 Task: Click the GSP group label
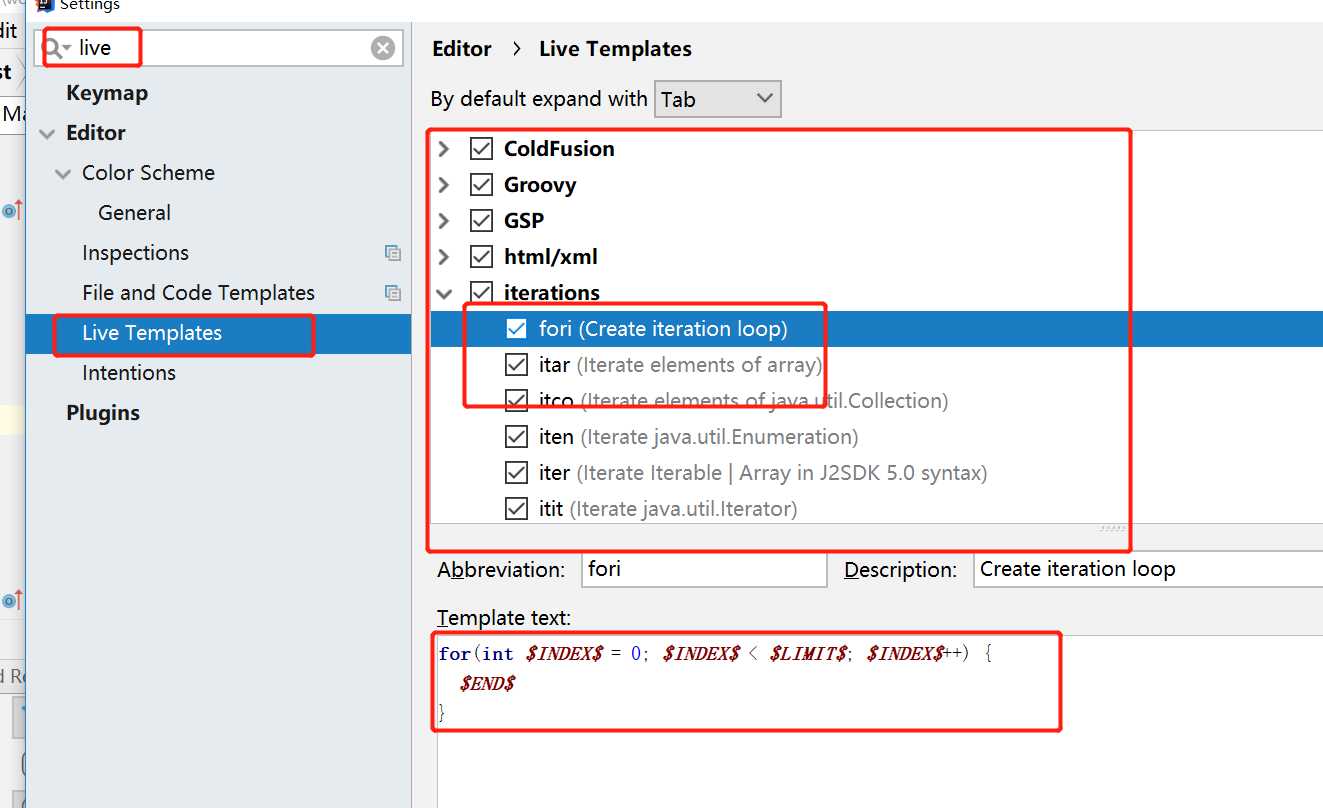click(524, 221)
